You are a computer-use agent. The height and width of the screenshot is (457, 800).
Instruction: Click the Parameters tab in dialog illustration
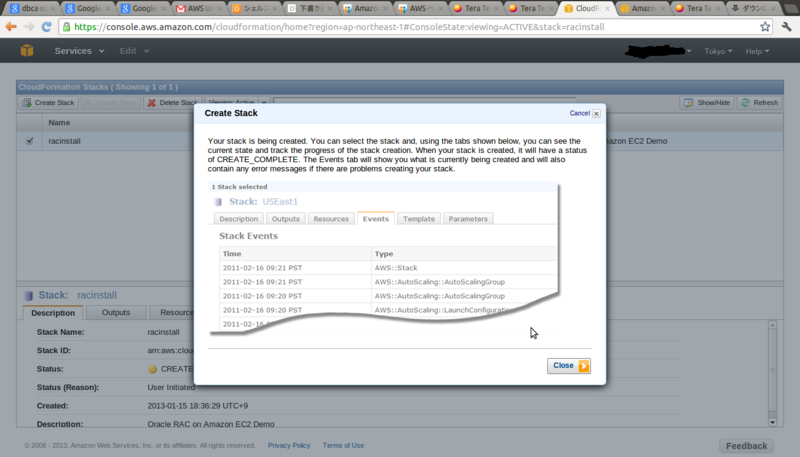click(x=468, y=219)
